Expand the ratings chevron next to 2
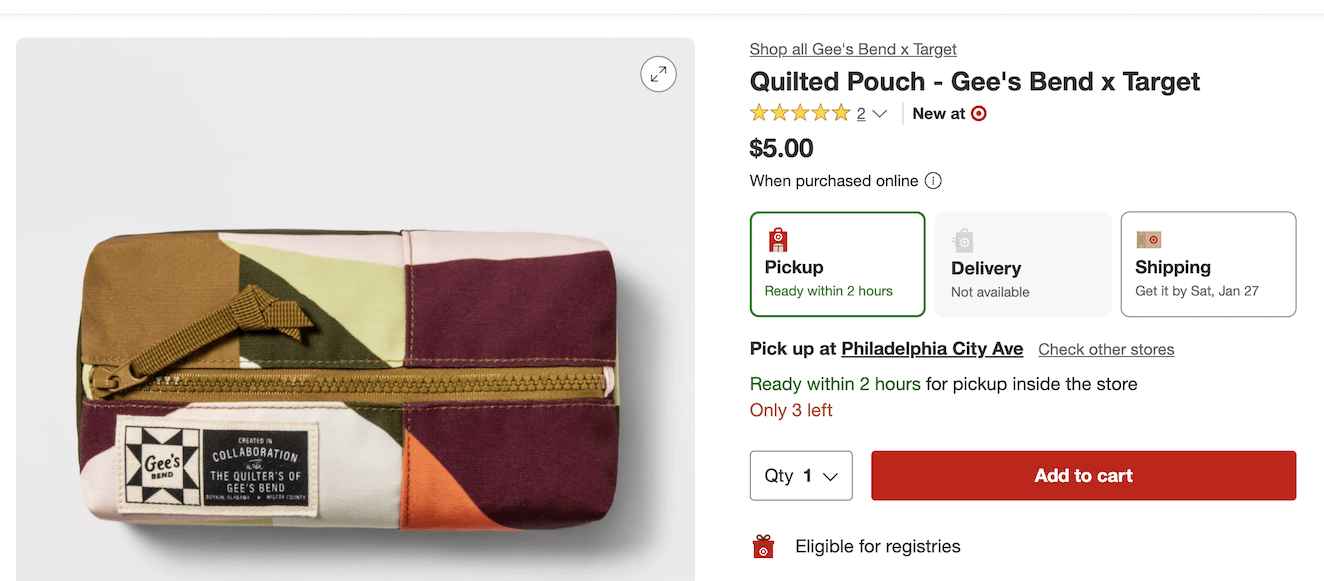The image size is (1324, 581). tap(880, 114)
